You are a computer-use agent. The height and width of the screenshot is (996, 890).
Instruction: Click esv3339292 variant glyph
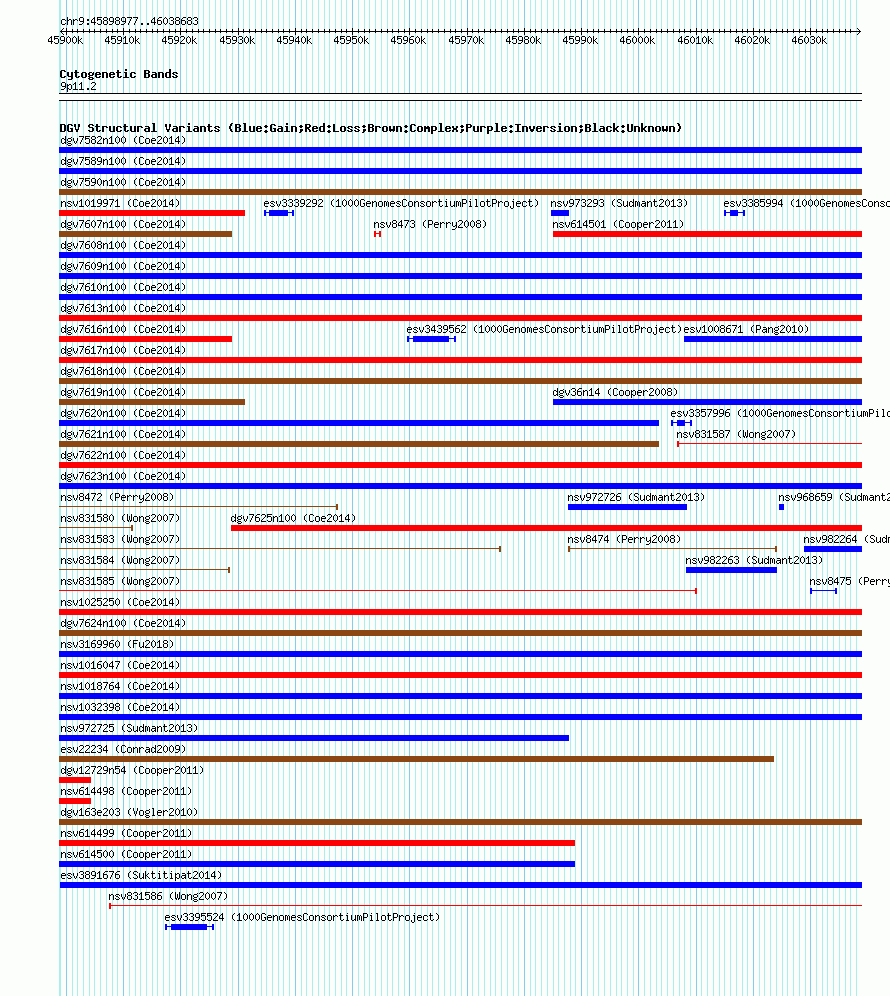[279, 213]
